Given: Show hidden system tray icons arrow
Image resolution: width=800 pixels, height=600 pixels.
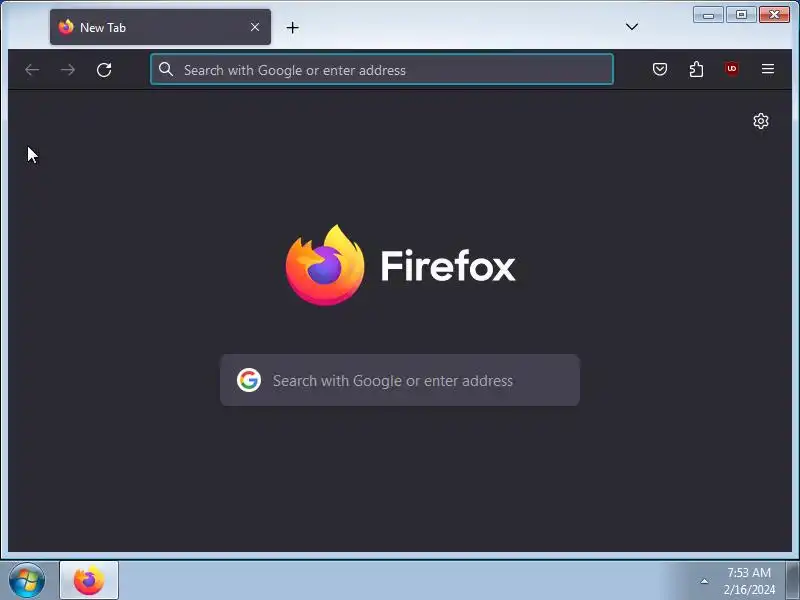Looking at the screenshot, I should click(704, 581).
